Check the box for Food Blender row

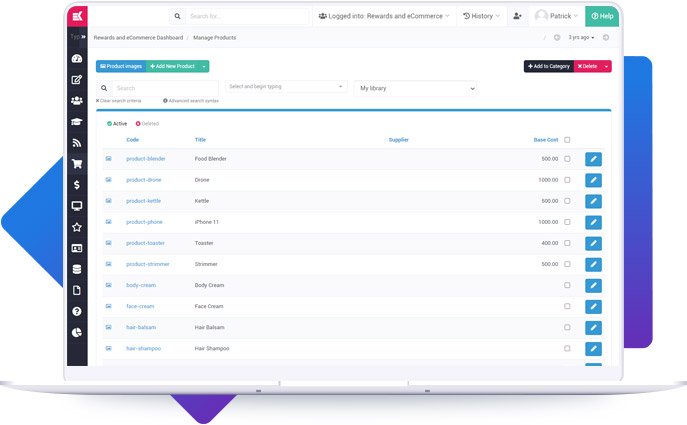click(x=567, y=159)
